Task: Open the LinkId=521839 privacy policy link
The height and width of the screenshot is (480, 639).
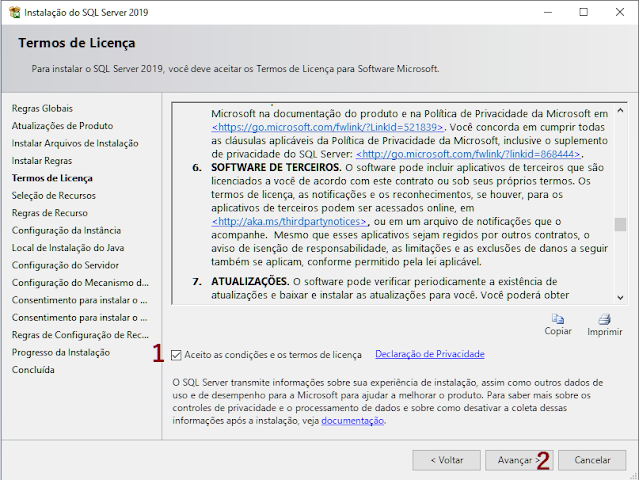Action: 327,127
